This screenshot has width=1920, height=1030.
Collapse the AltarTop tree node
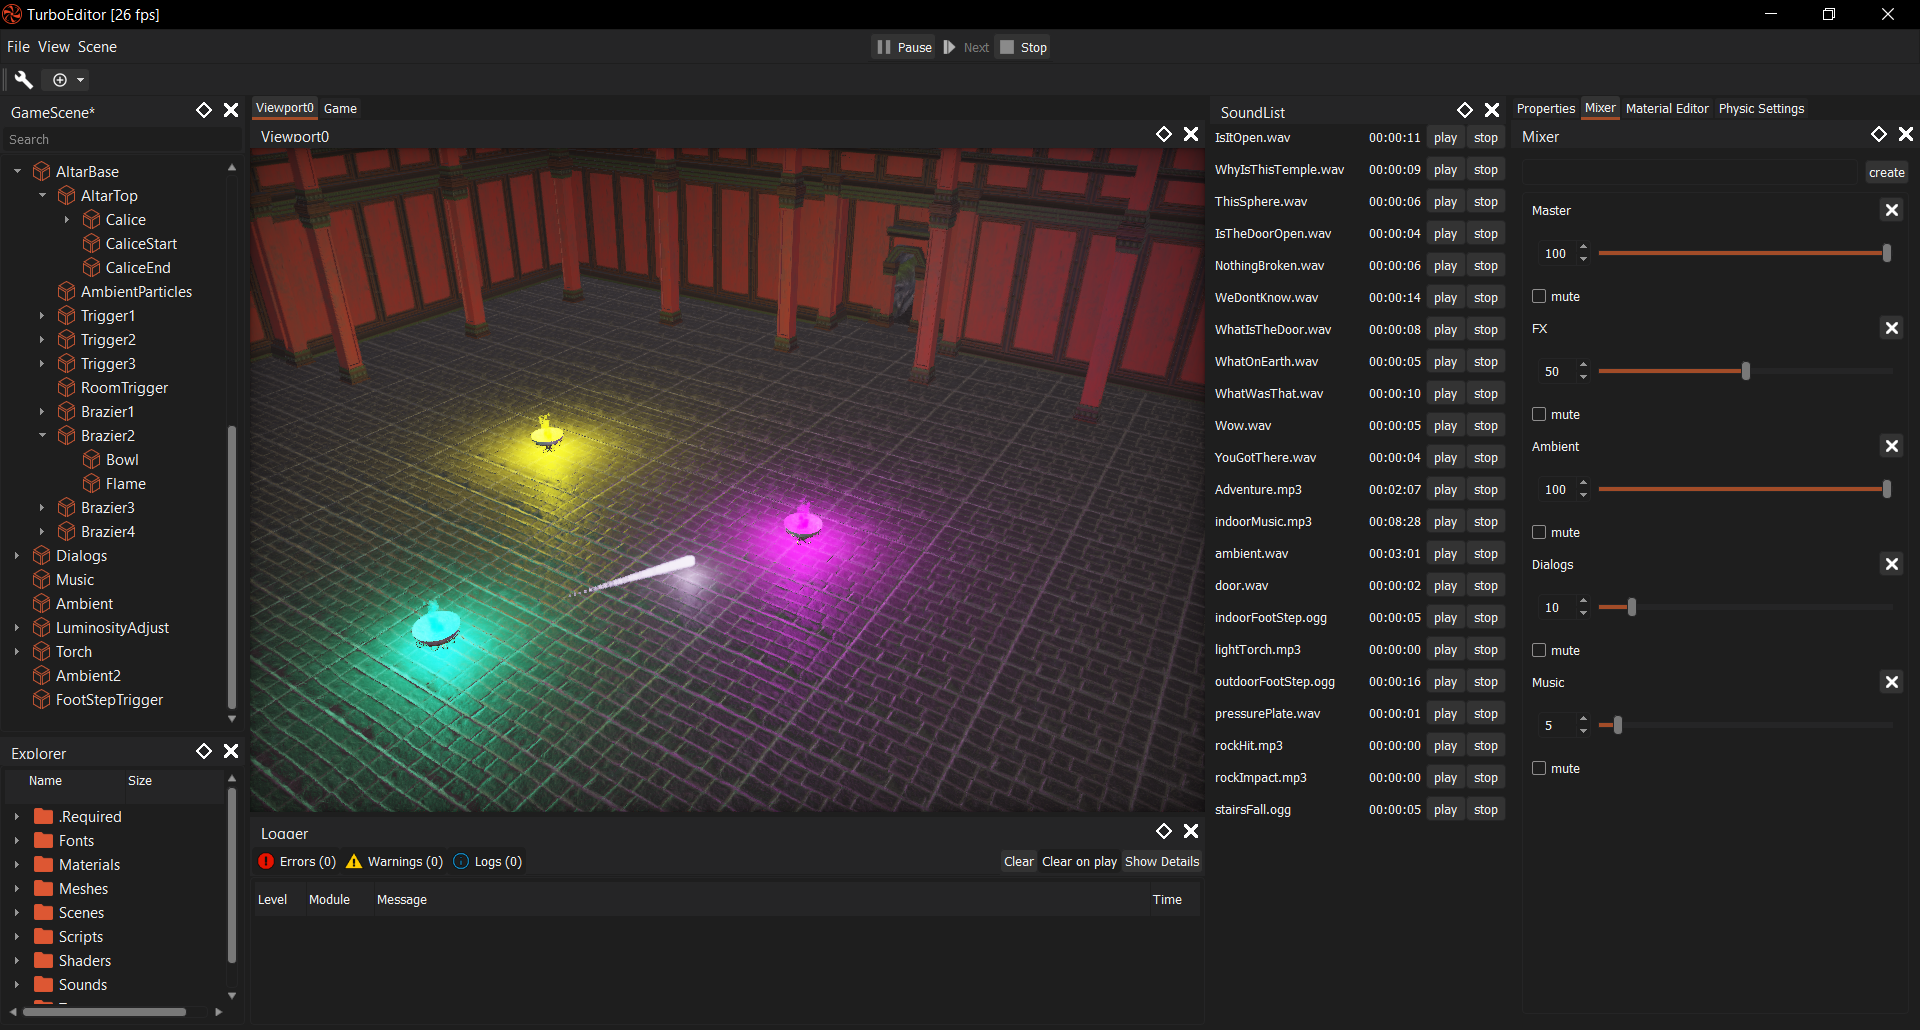click(x=42, y=196)
